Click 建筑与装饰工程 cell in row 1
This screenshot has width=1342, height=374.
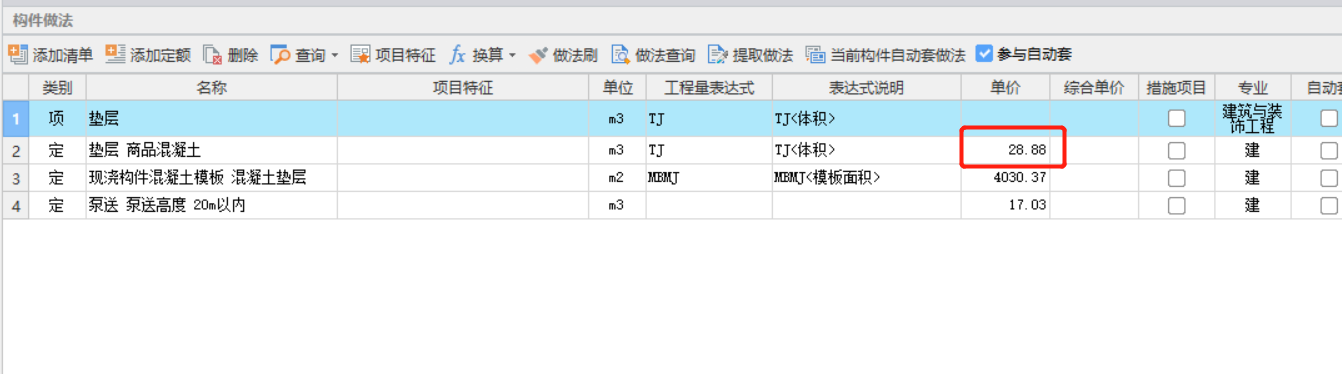tap(1253, 119)
